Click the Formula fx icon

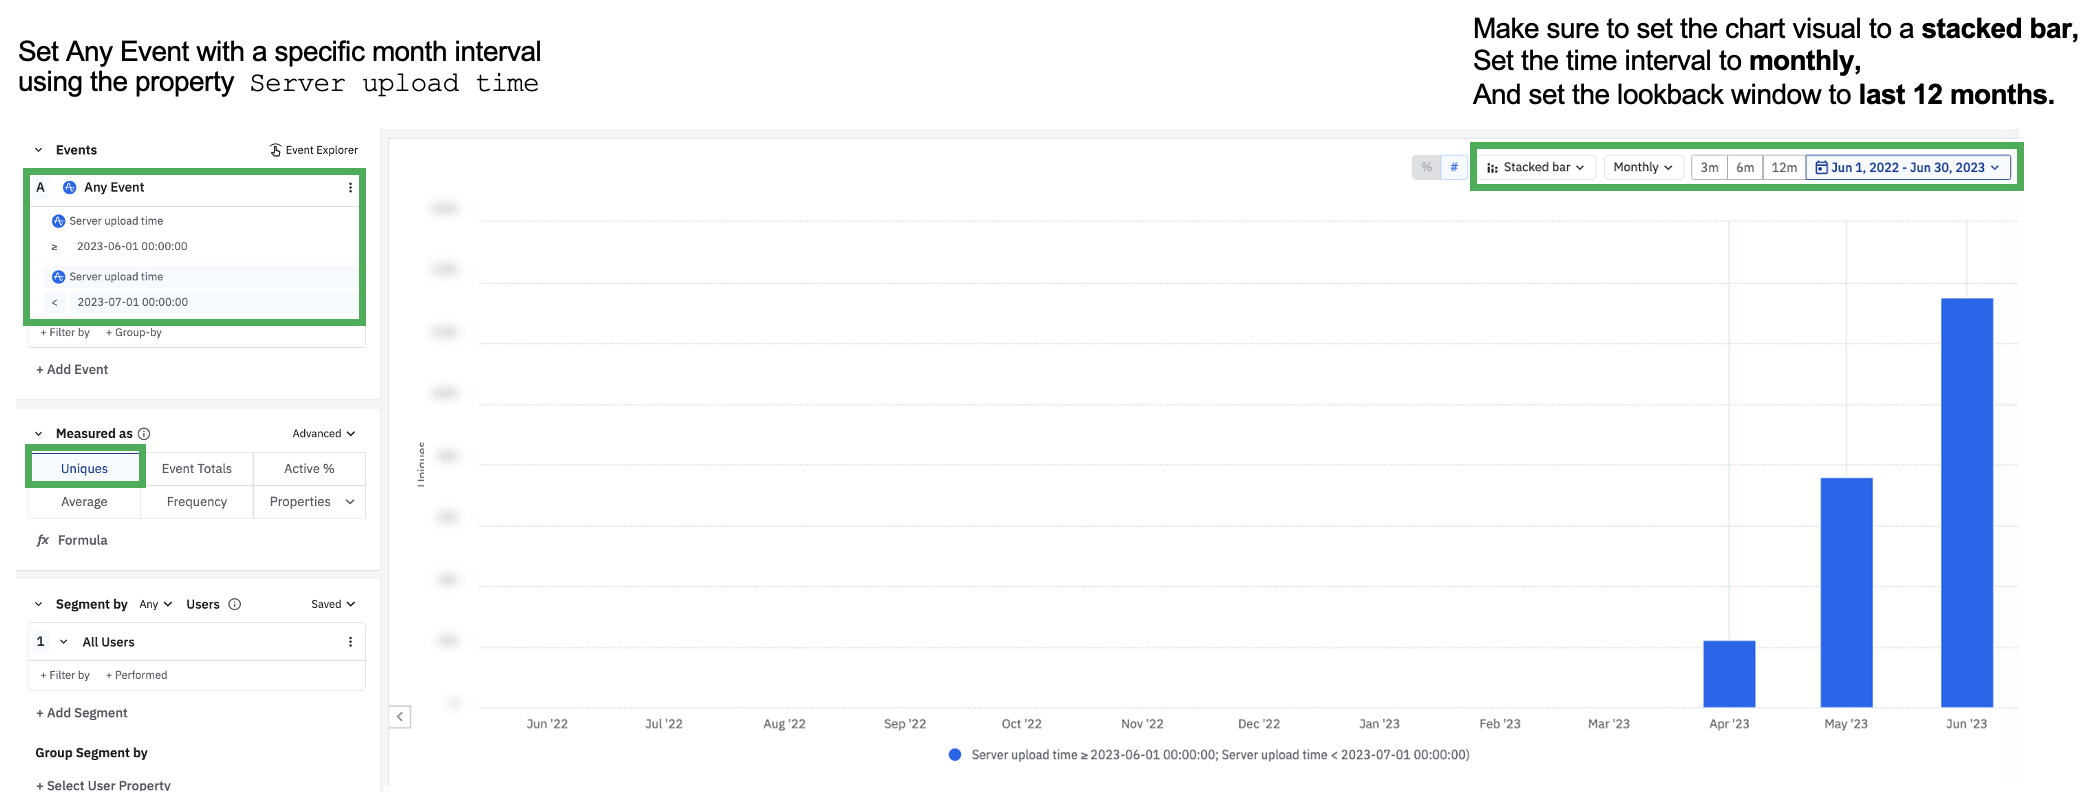point(43,540)
